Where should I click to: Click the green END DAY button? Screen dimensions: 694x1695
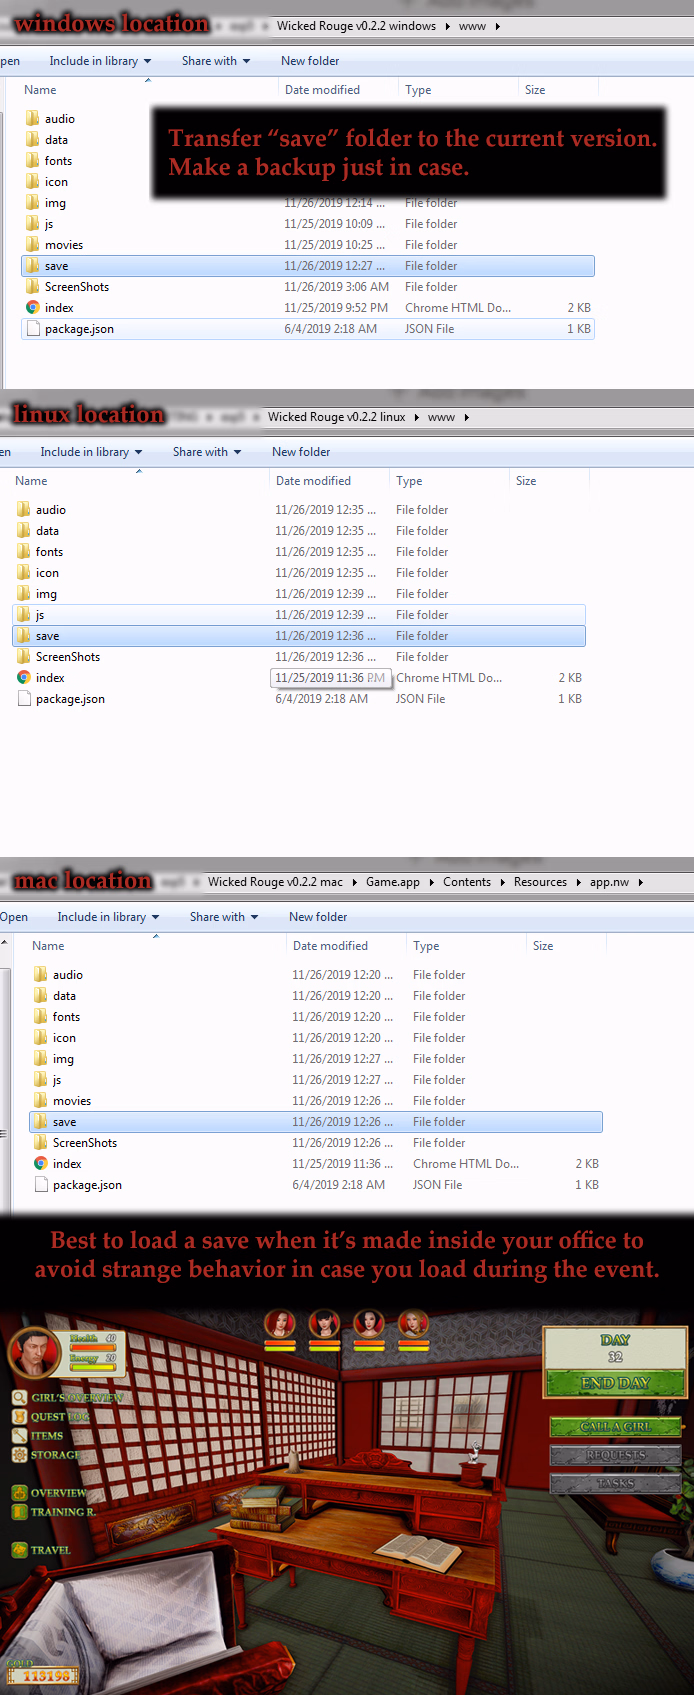click(615, 1383)
